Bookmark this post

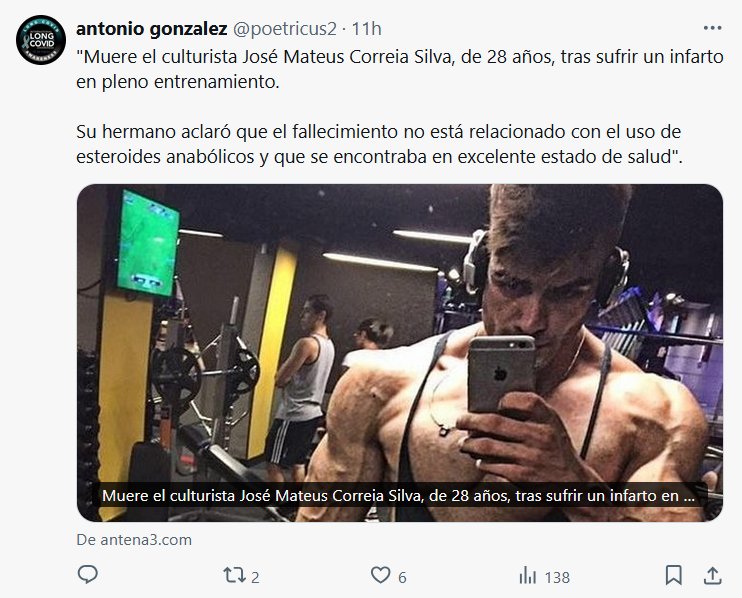click(674, 575)
